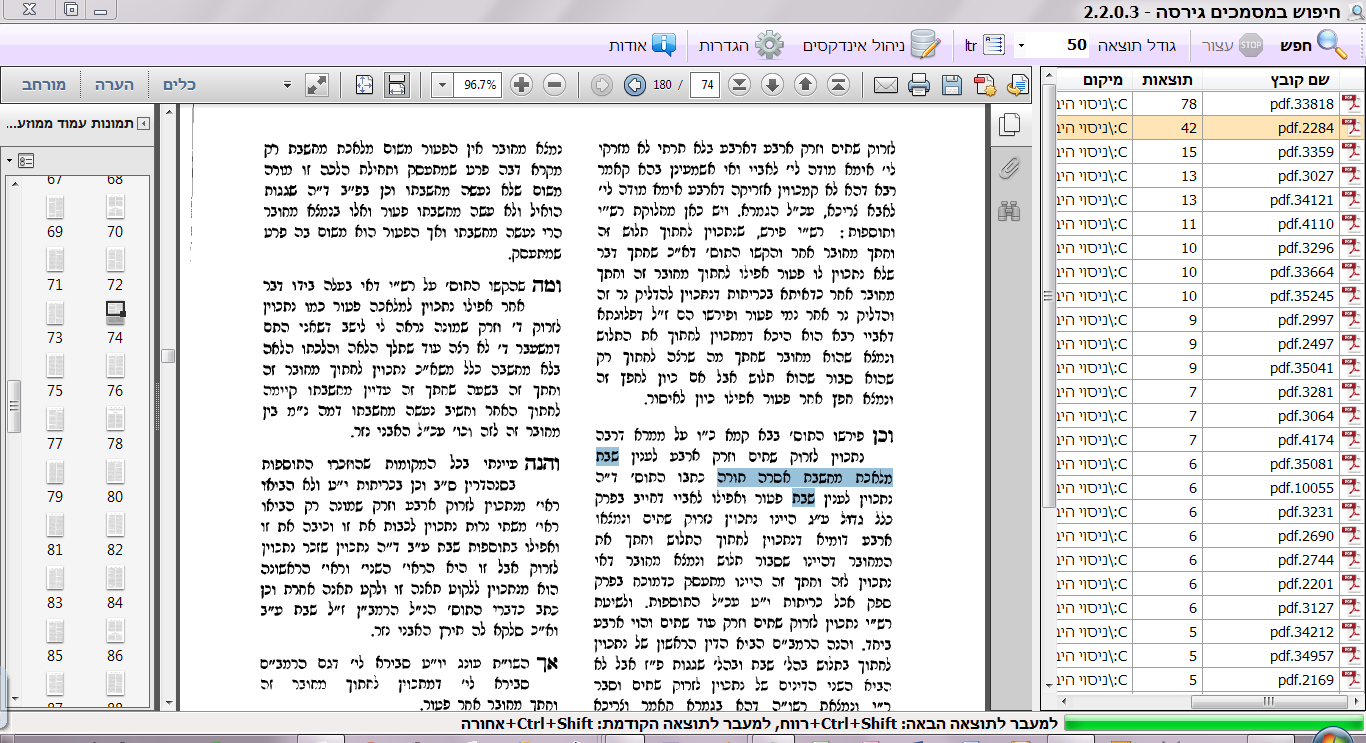This screenshot has height=743, width=1366.
Task: Click the fit-width scrolling page icon
Action: point(396,85)
